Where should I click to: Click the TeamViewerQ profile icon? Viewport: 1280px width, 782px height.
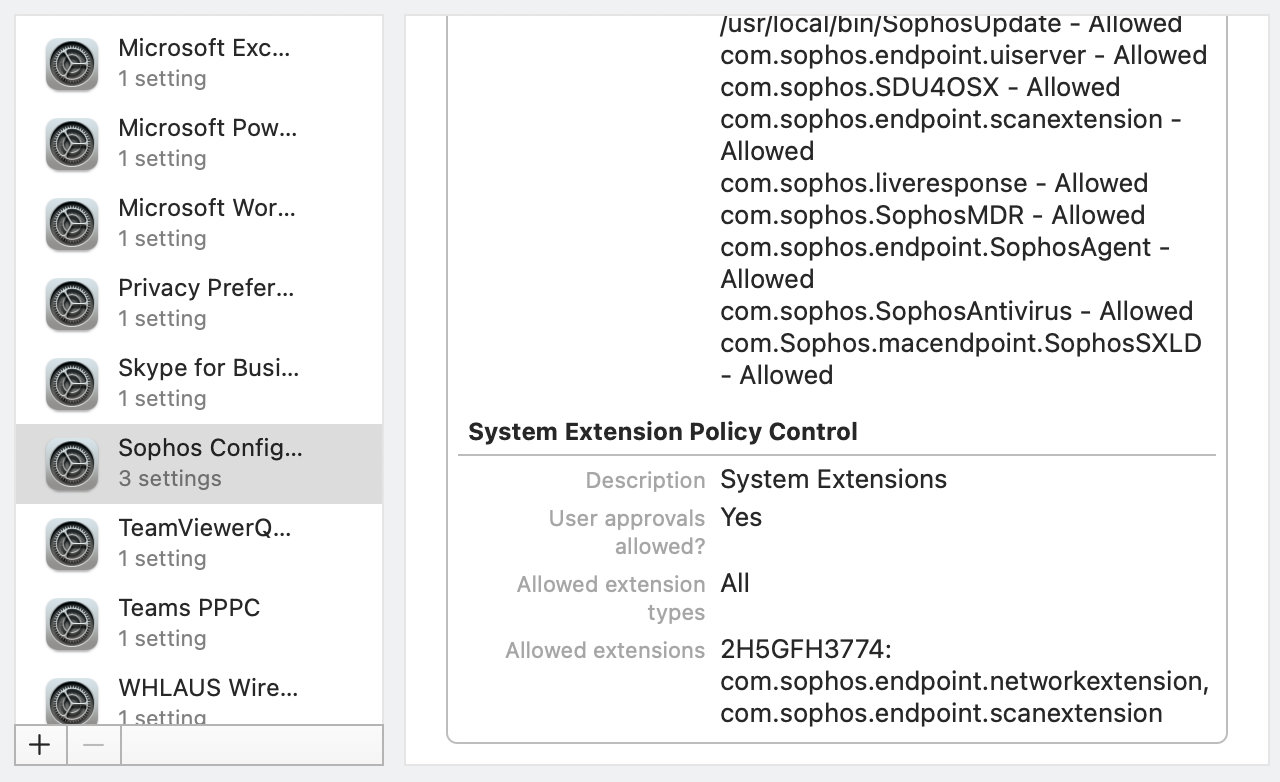72,544
